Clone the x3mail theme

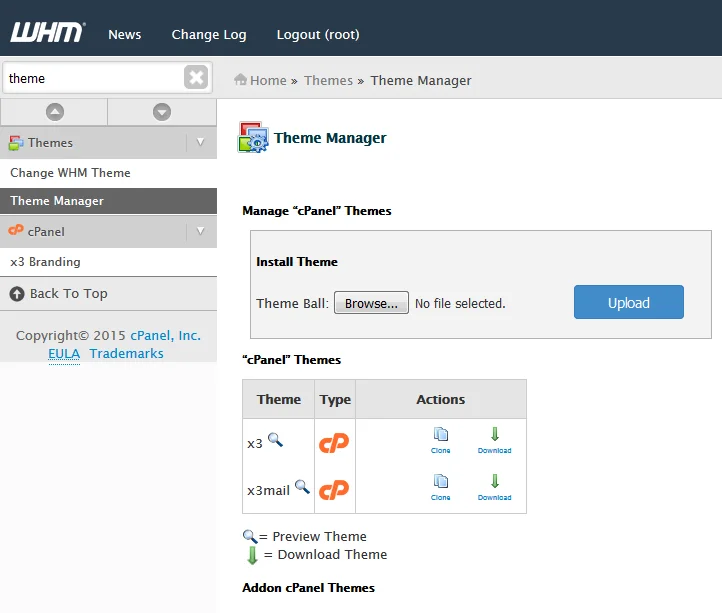pyautogui.click(x=441, y=488)
